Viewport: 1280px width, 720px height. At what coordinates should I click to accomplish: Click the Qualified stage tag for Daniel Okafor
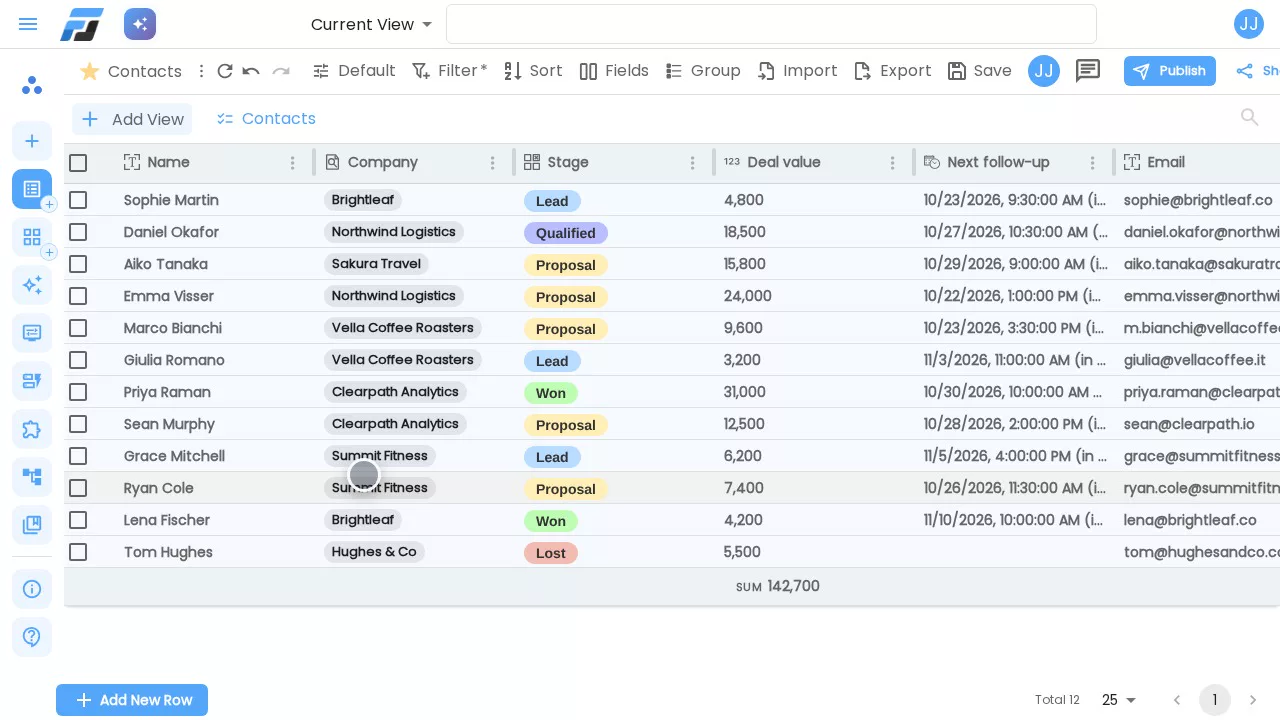click(566, 233)
